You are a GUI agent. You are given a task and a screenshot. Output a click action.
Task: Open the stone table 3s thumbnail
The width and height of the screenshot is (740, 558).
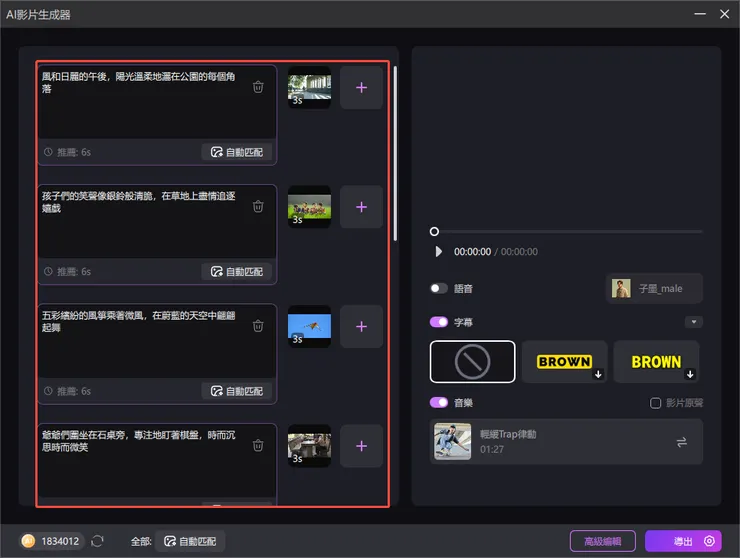[x=309, y=446]
